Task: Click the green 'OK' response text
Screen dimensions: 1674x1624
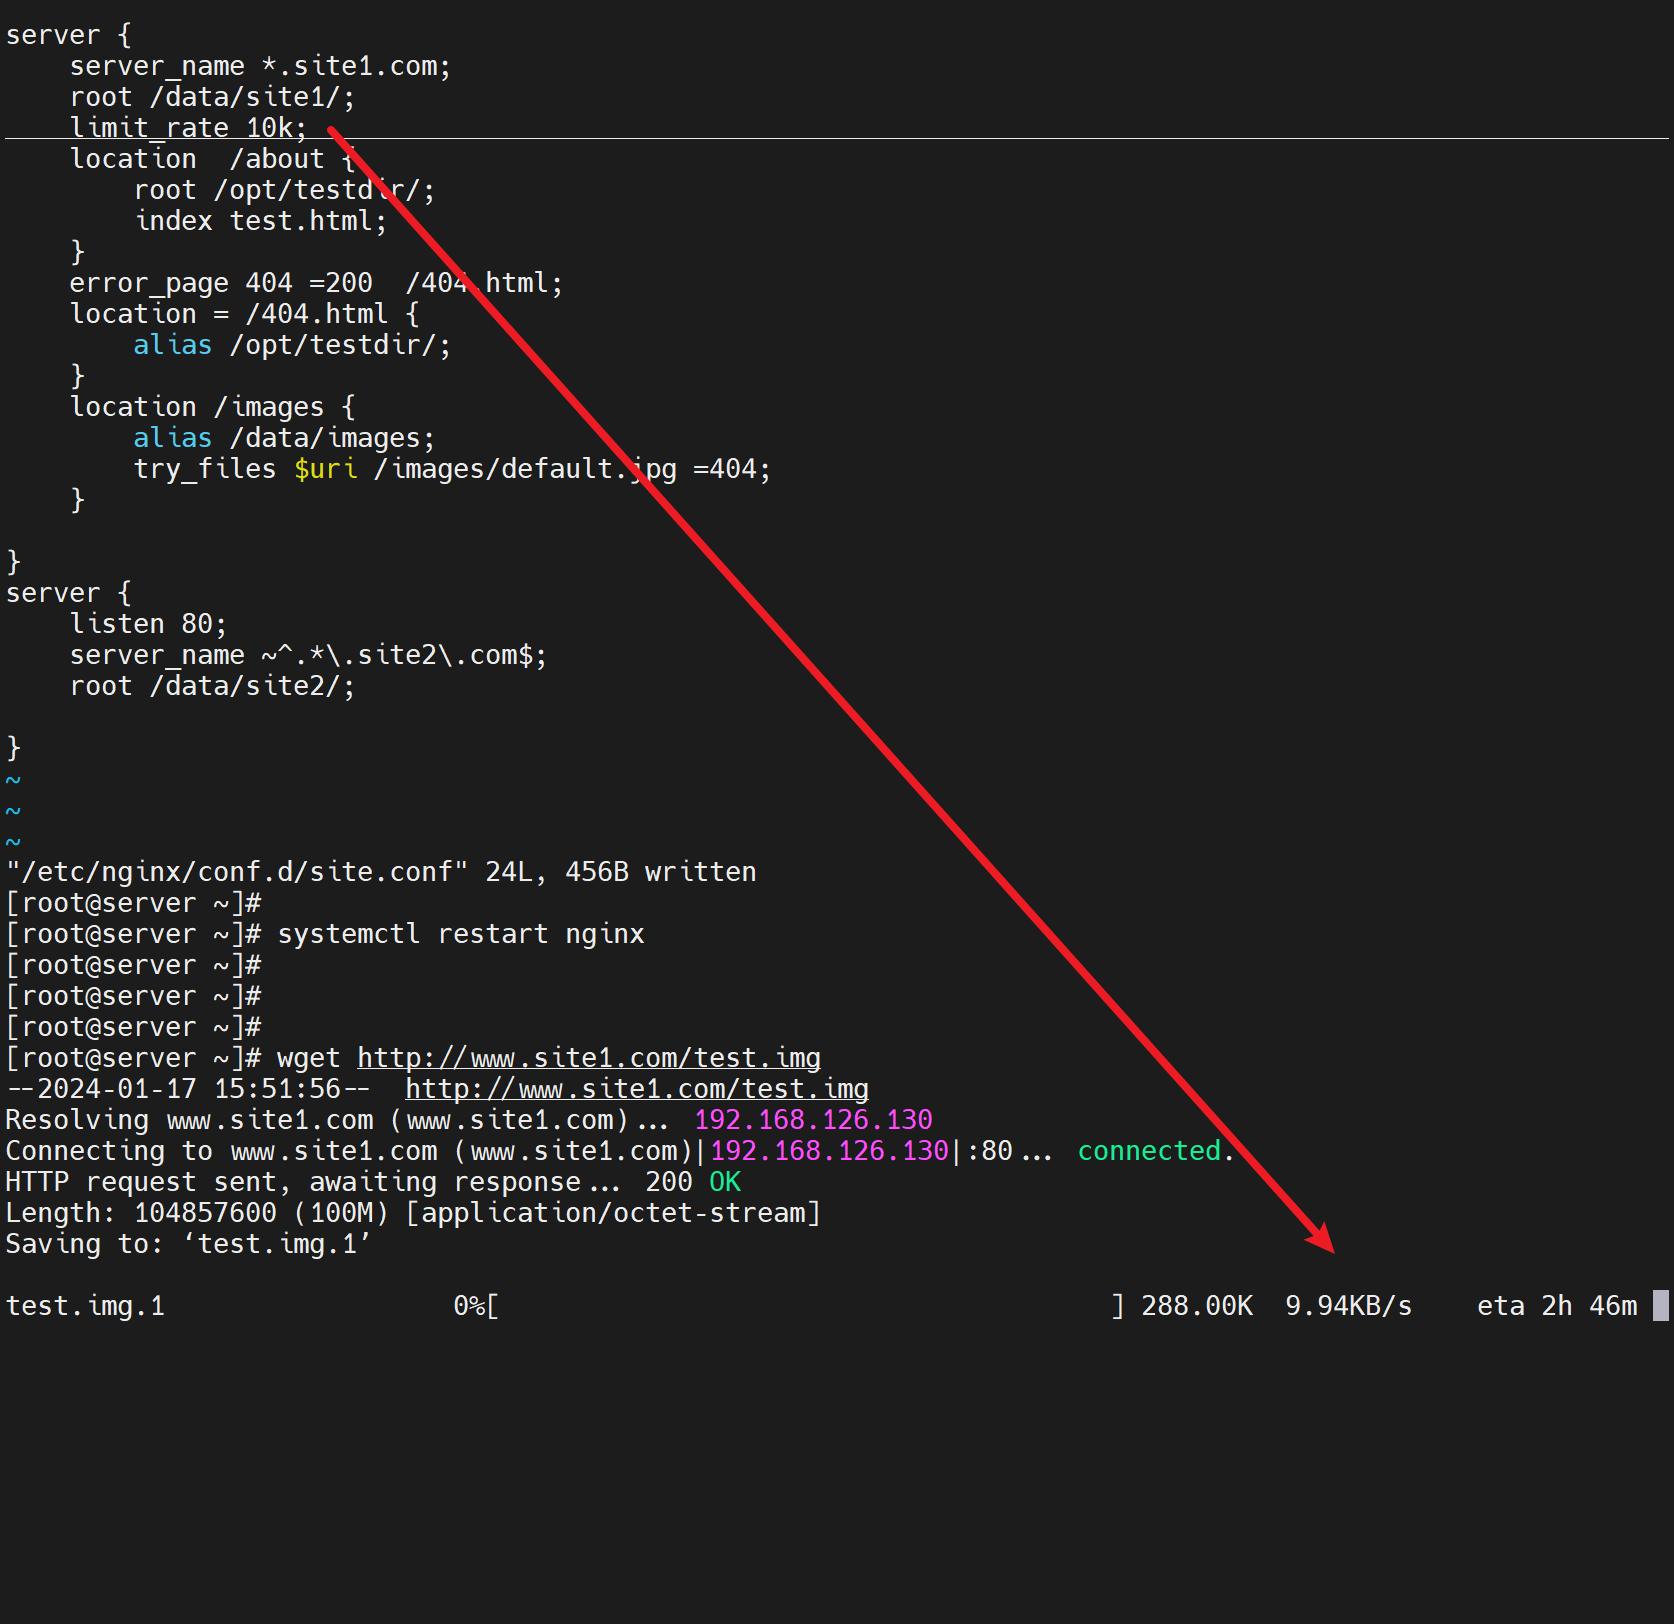Action: [x=725, y=1182]
